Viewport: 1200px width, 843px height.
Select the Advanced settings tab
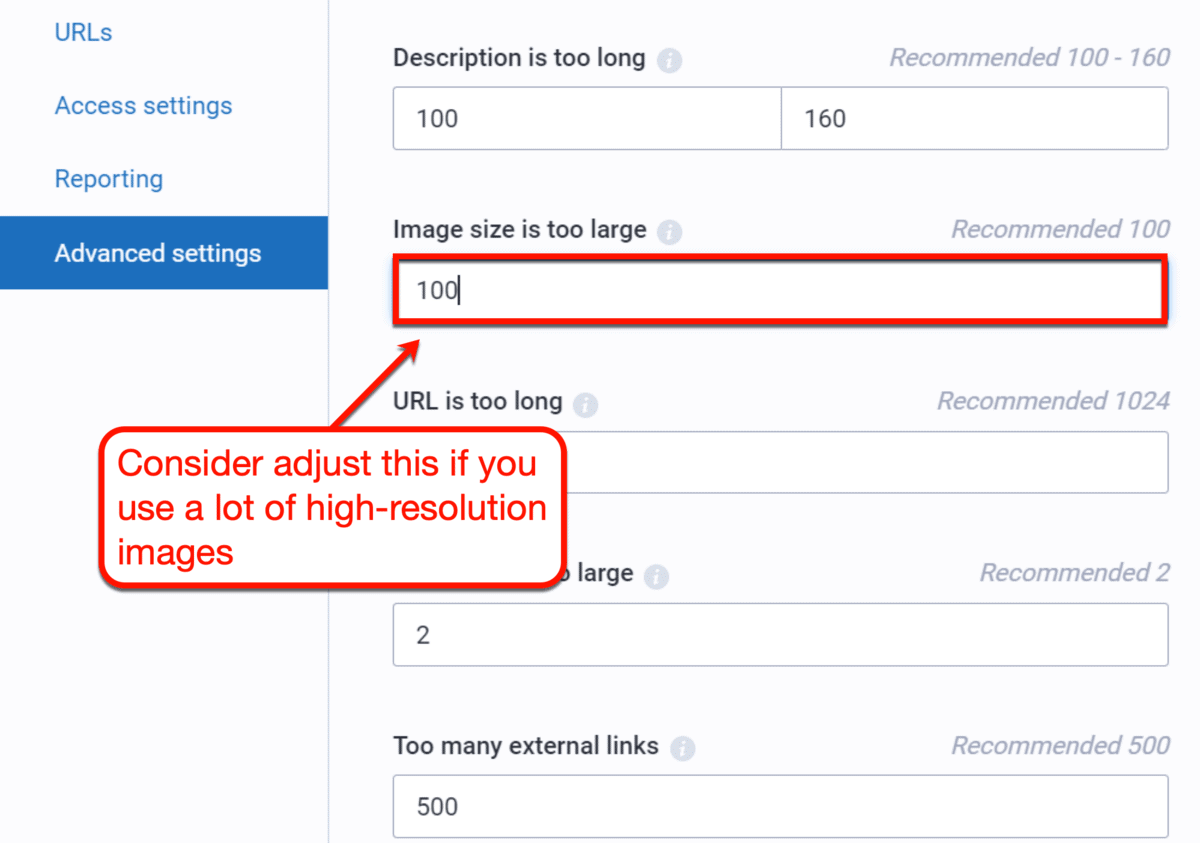pos(157,253)
